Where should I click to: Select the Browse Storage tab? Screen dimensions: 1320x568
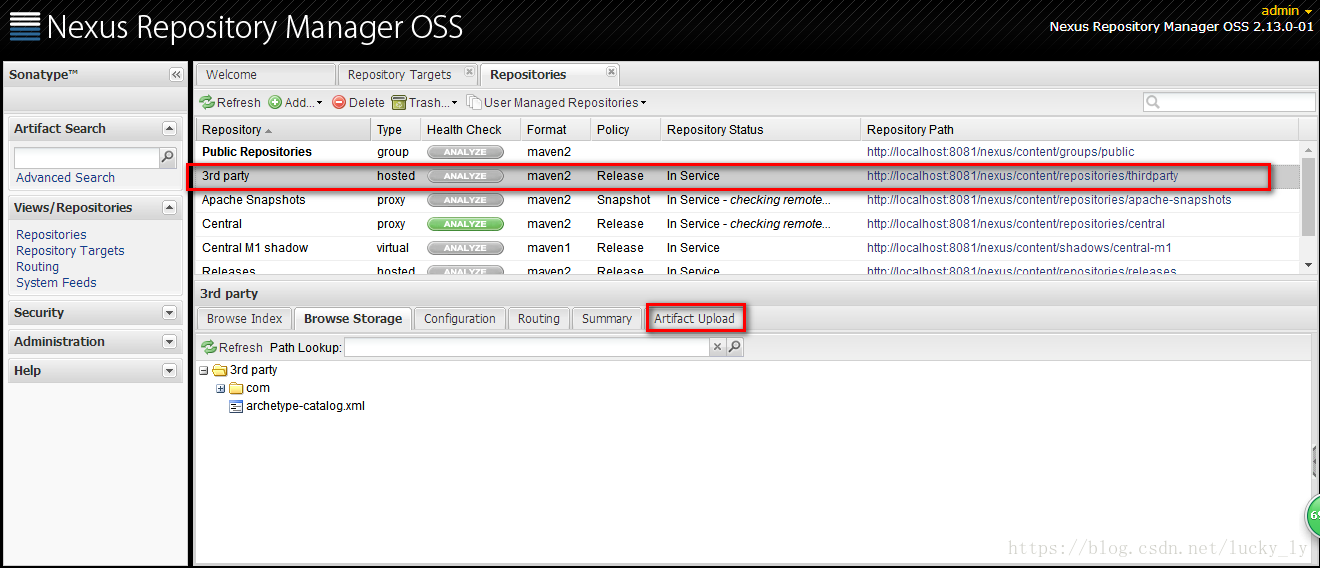[x=353, y=319]
